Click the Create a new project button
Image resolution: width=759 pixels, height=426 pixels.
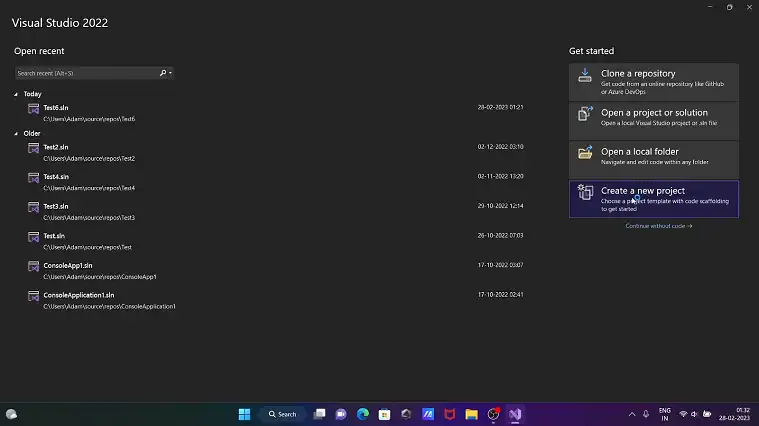click(x=653, y=199)
